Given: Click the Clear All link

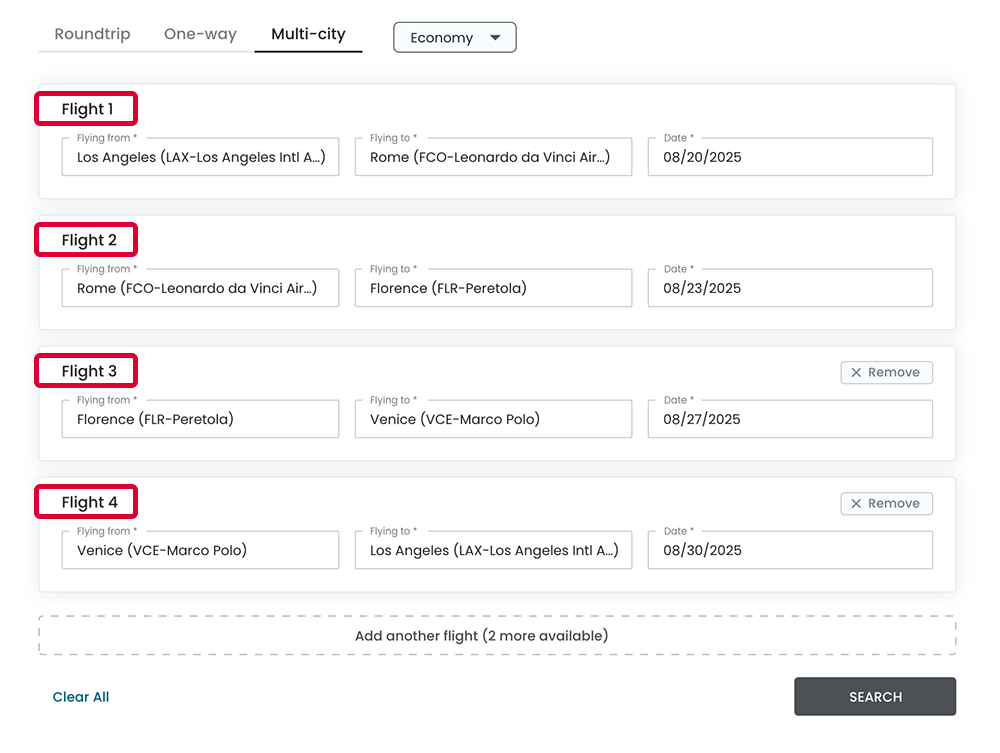Looking at the screenshot, I should [81, 697].
